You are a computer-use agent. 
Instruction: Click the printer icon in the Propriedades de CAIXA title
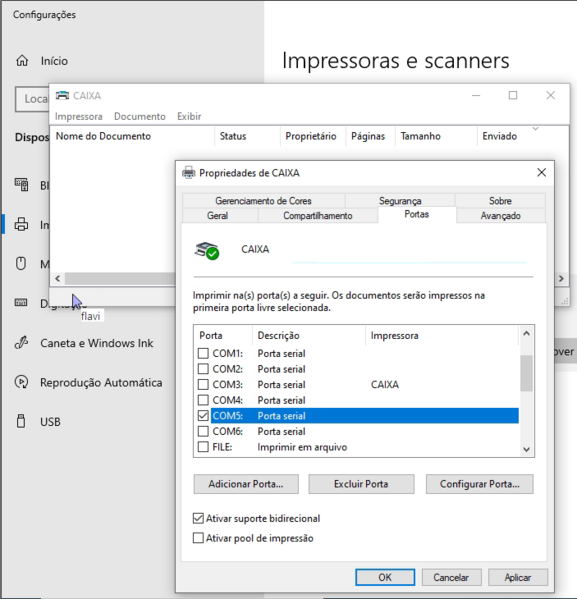(x=188, y=173)
